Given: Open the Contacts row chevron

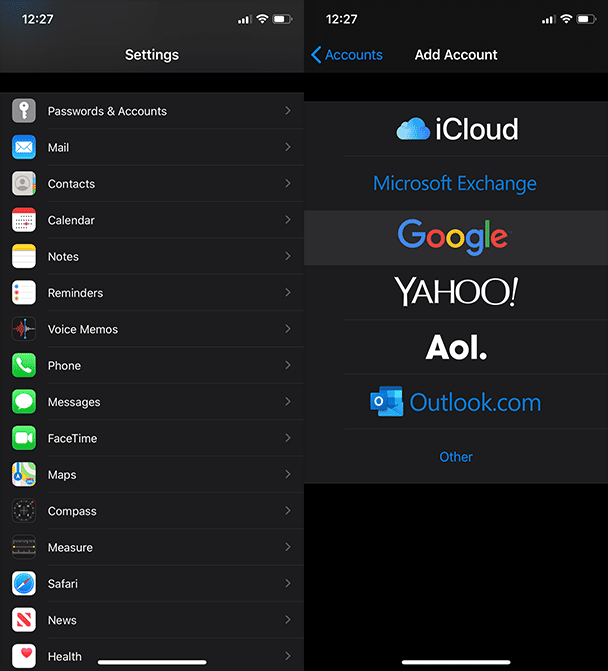Looking at the screenshot, I should (x=288, y=184).
